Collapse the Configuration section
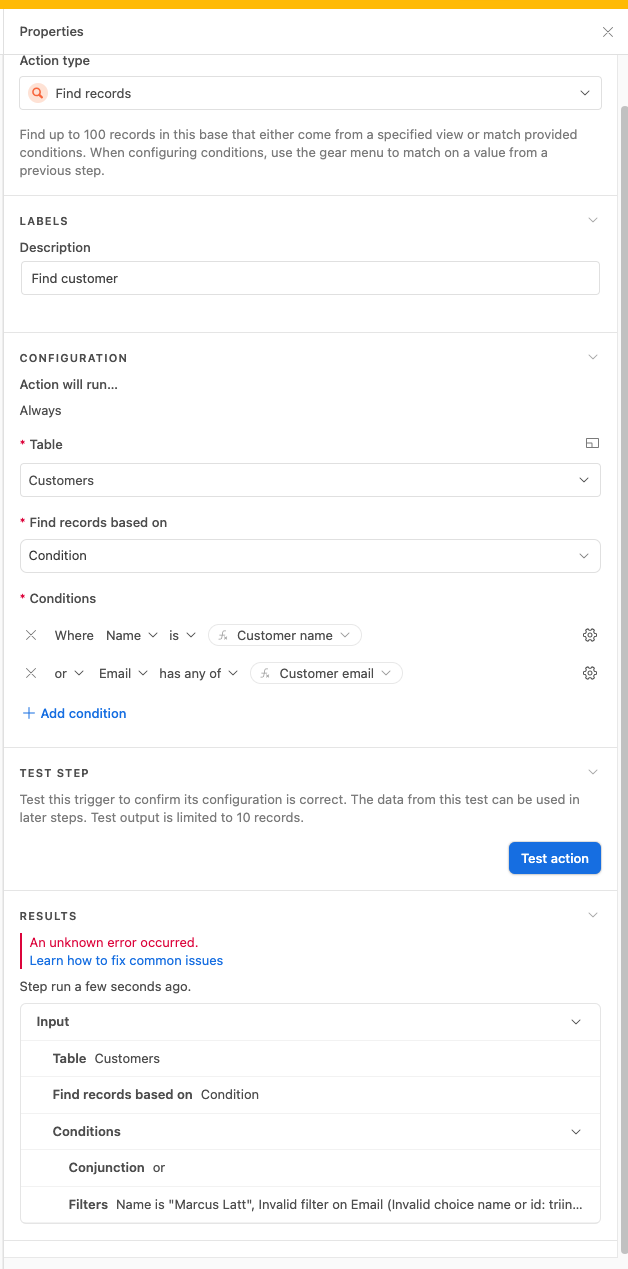This screenshot has height=1269, width=628. click(x=593, y=357)
